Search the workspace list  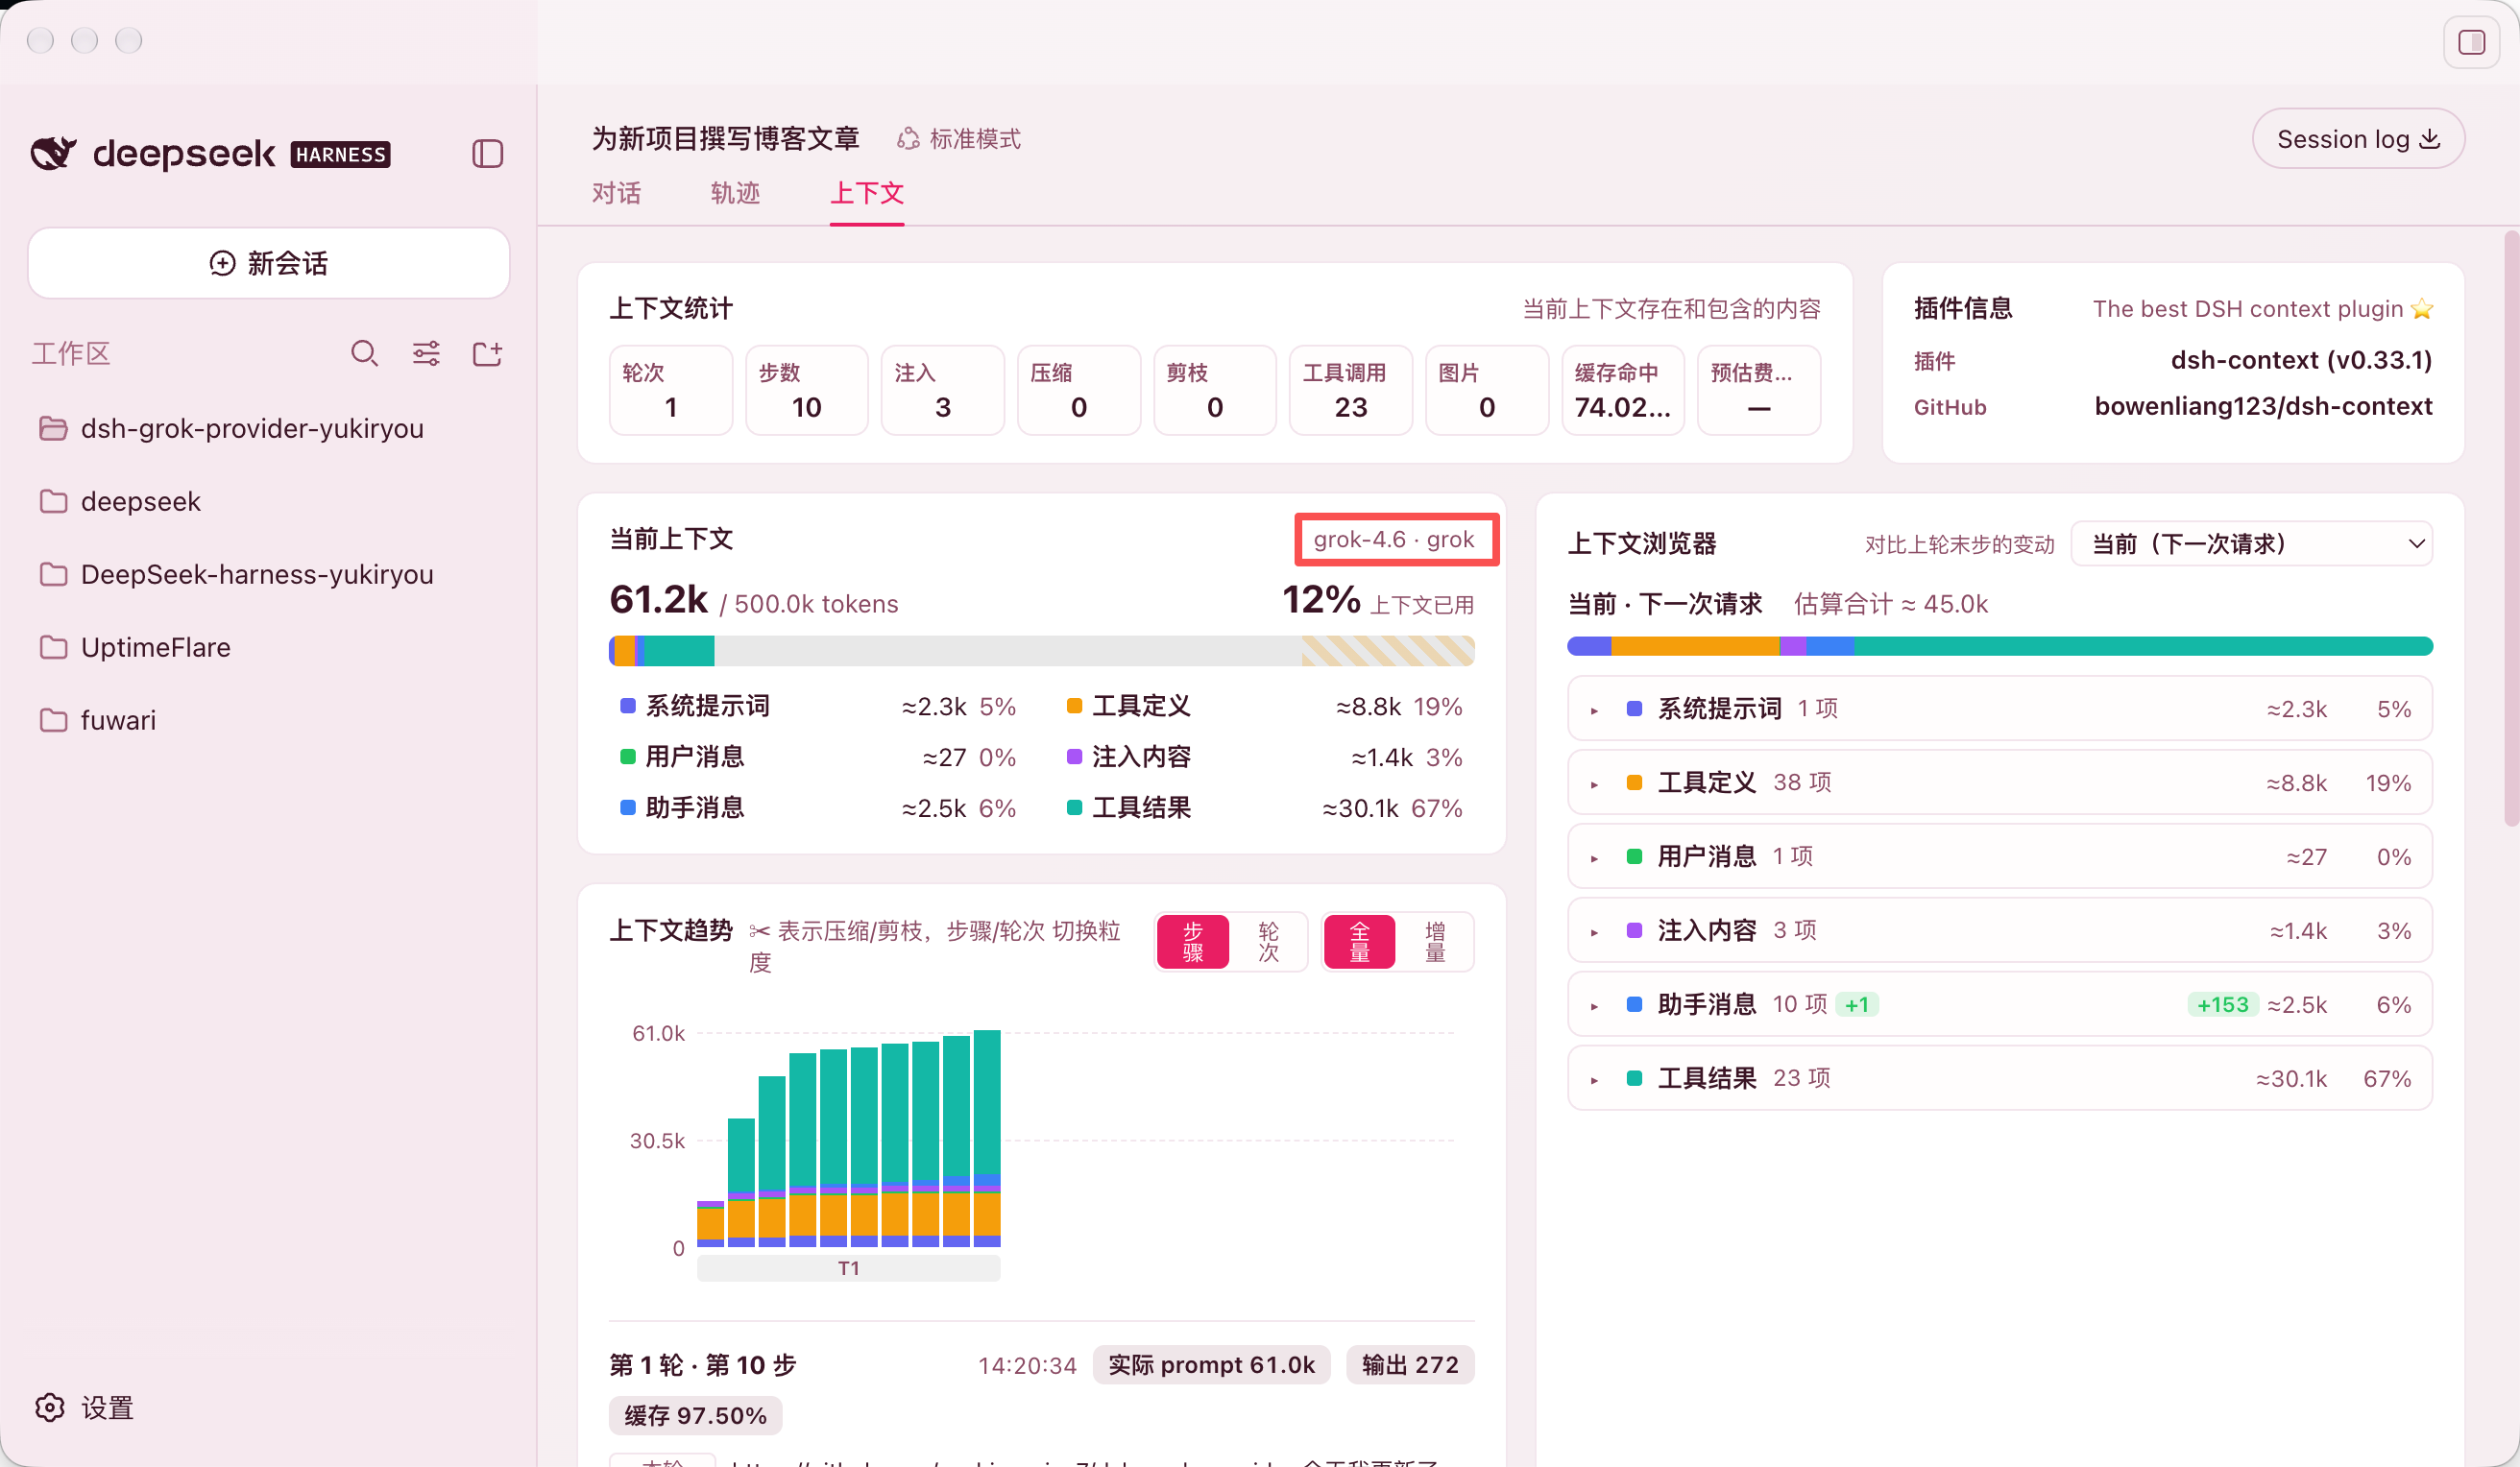364,353
